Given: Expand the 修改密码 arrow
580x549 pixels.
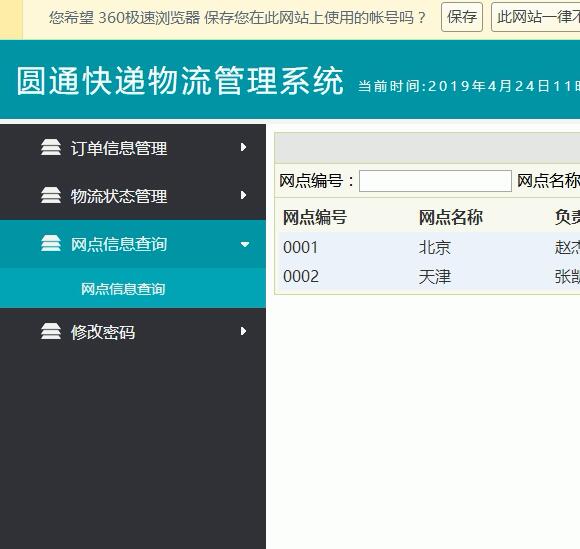Looking at the screenshot, I should click(x=243, y=331).
